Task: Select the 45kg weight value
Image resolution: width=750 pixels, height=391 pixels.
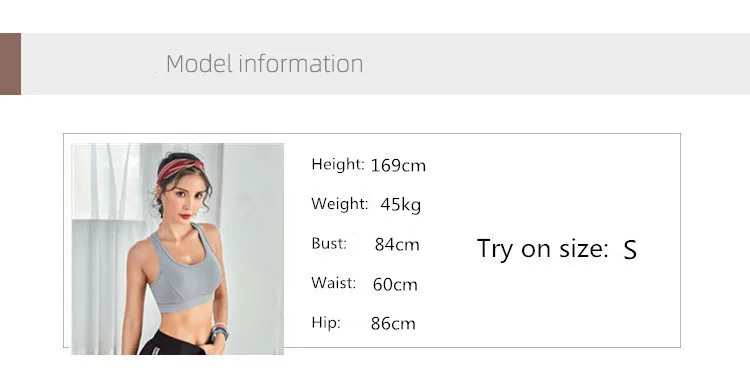Action: pos(400,205)
